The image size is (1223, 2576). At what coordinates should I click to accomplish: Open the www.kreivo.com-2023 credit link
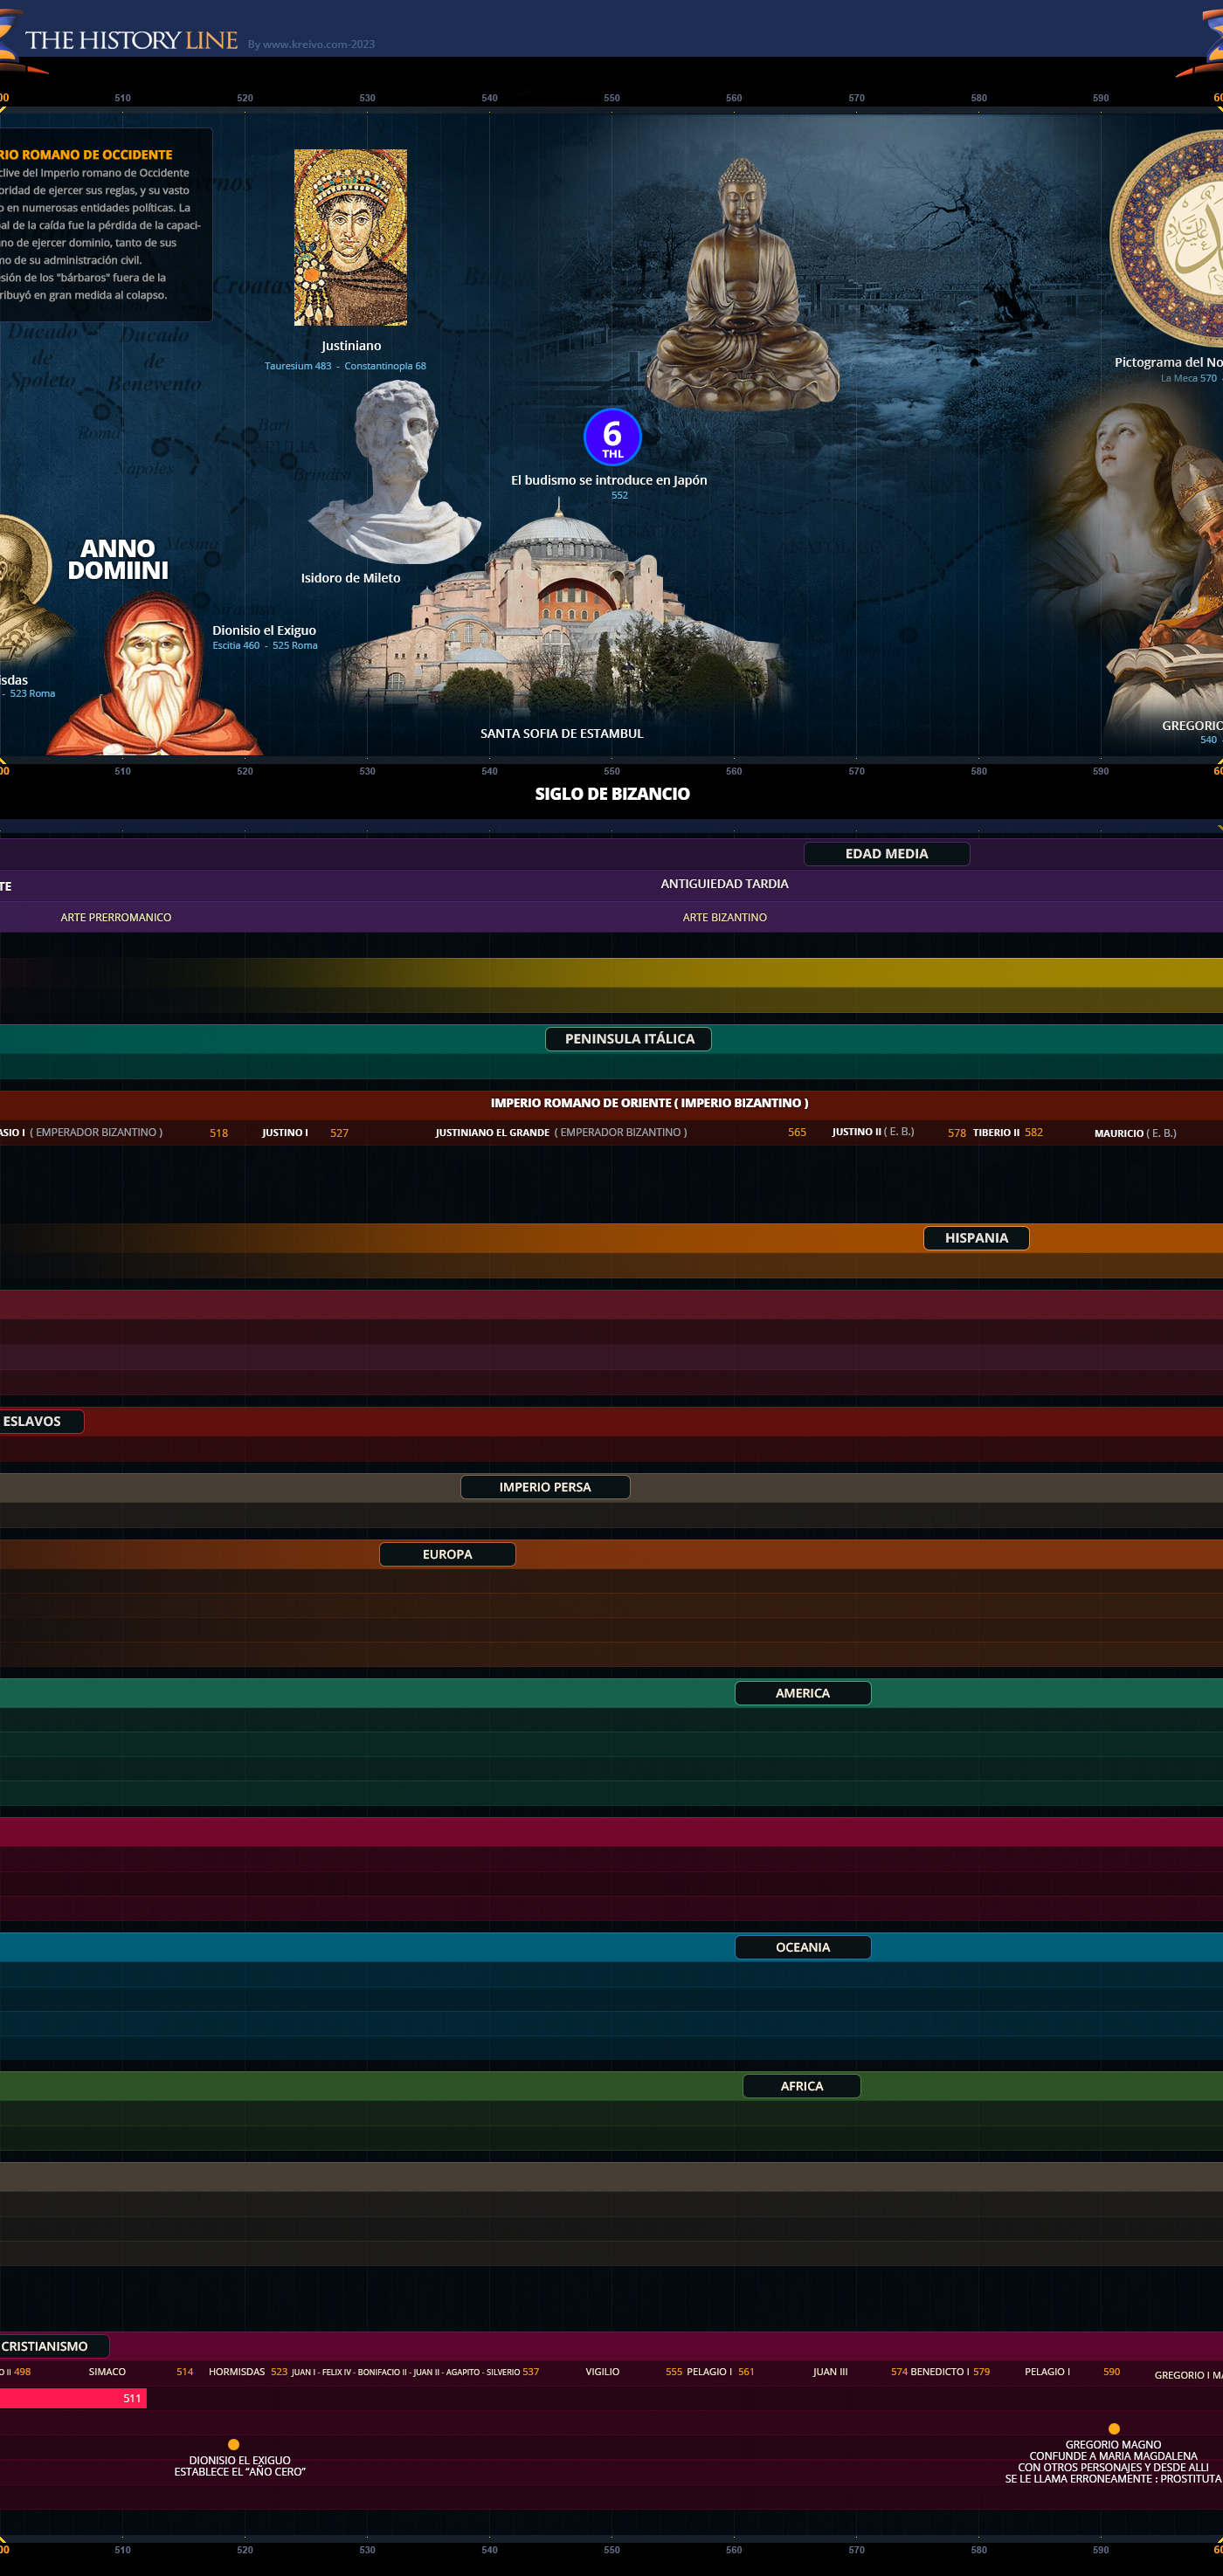311,44
